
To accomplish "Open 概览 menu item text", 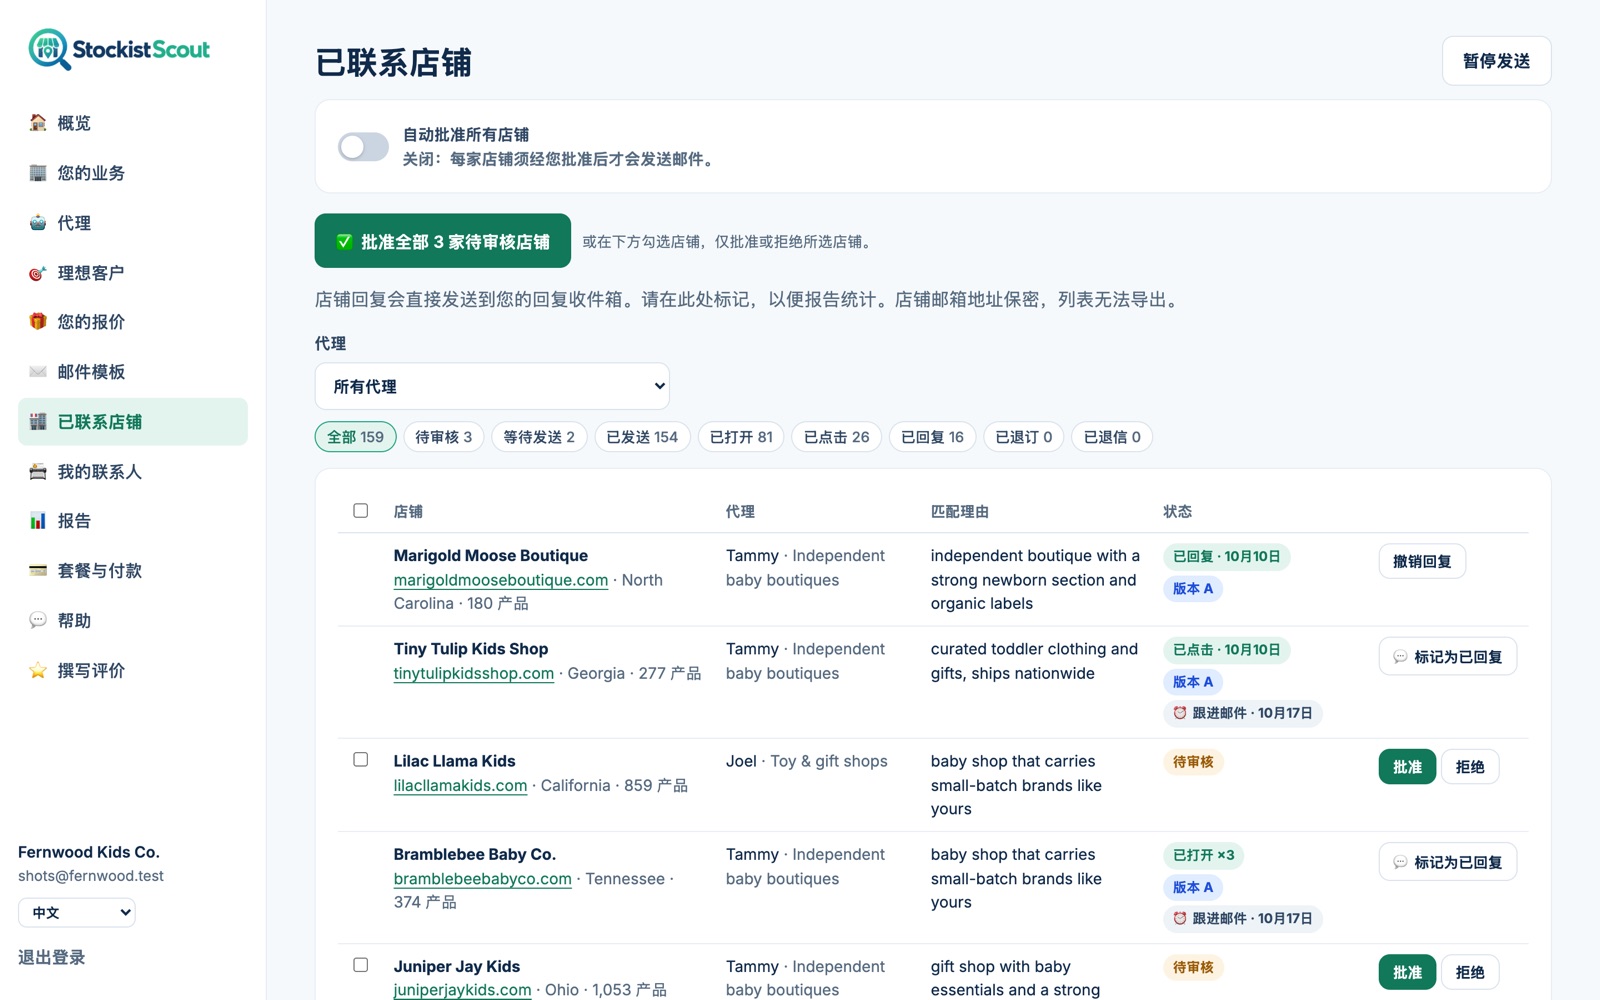I will tap(74, 123).
